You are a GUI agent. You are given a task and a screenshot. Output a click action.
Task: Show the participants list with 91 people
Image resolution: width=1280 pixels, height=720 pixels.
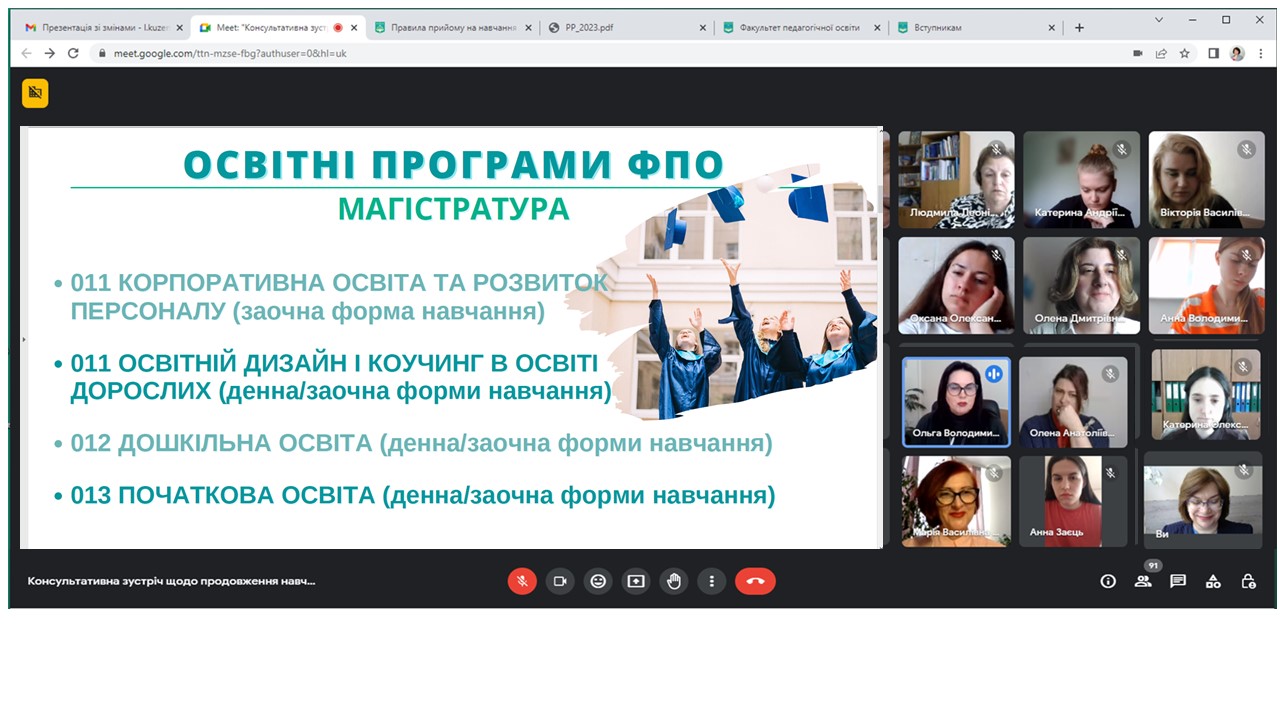[1143, 581]
